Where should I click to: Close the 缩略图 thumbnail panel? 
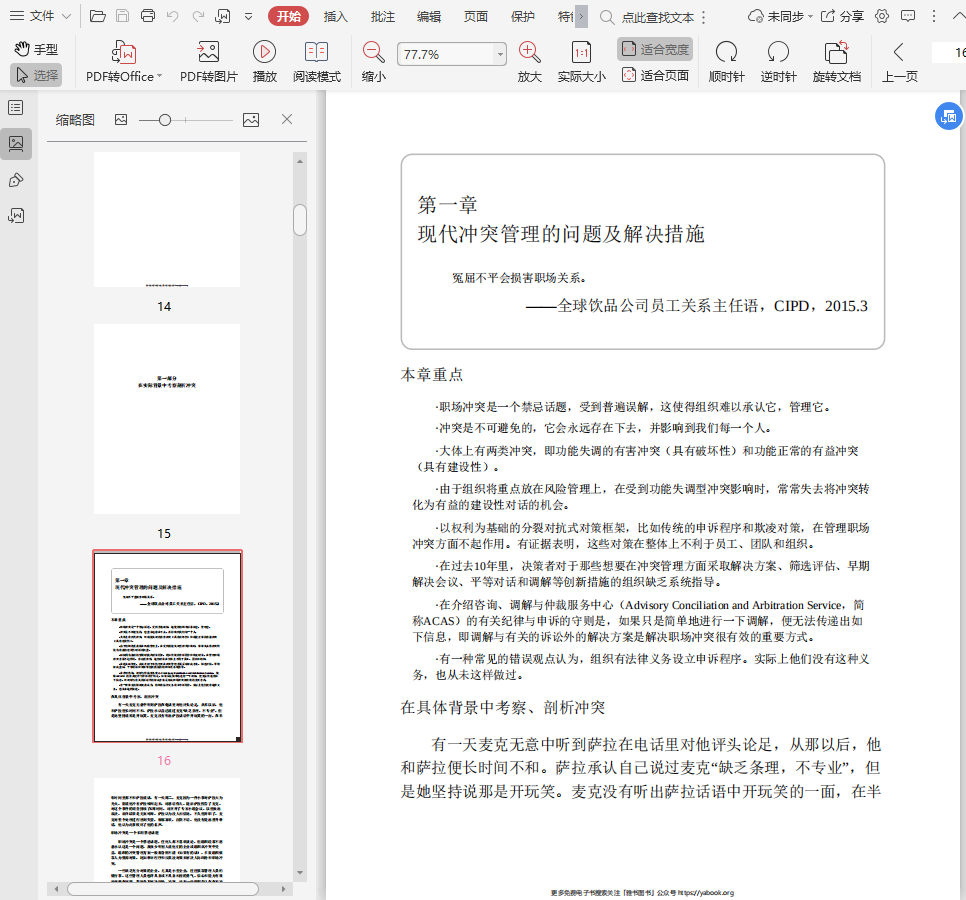(286, 120)
